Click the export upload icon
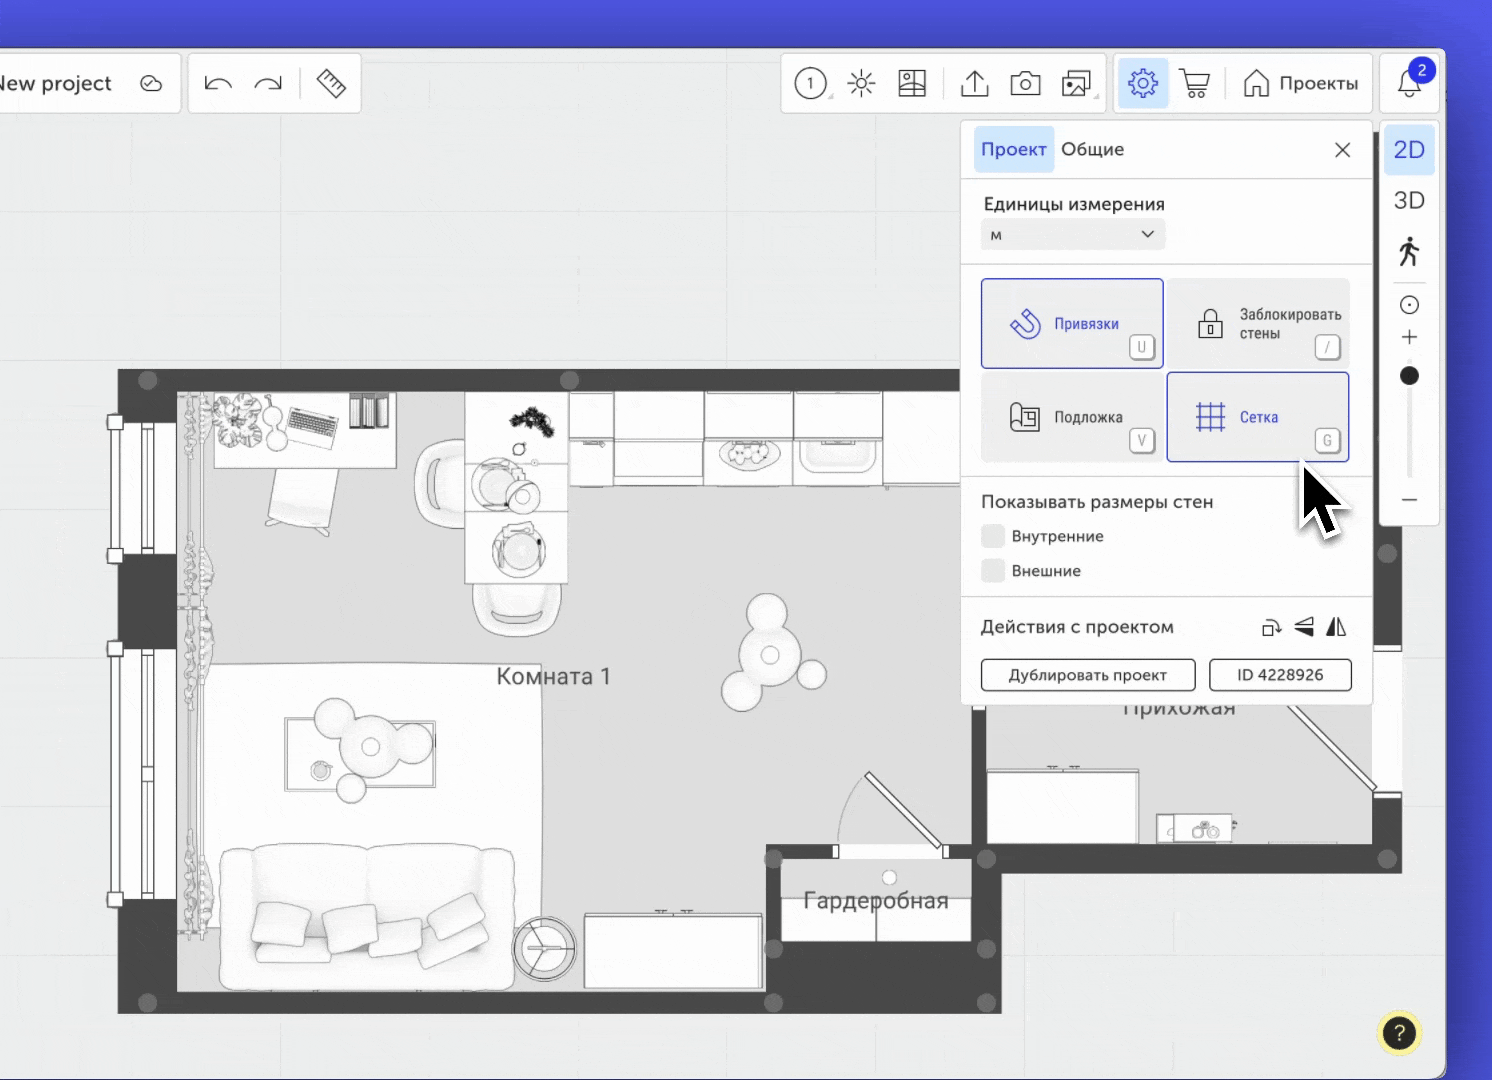Screen dimensions: 1492x1080 coord(974,84)
